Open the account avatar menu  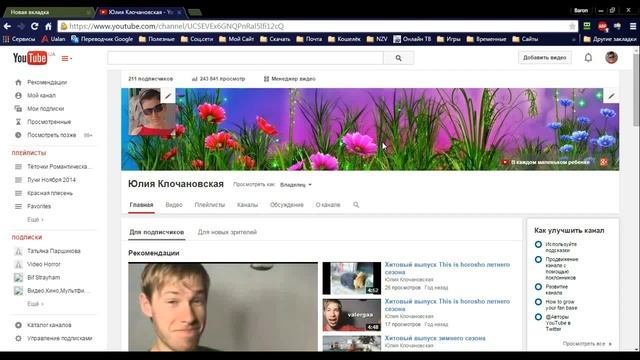pyautogui.click(x=611, y=58)
